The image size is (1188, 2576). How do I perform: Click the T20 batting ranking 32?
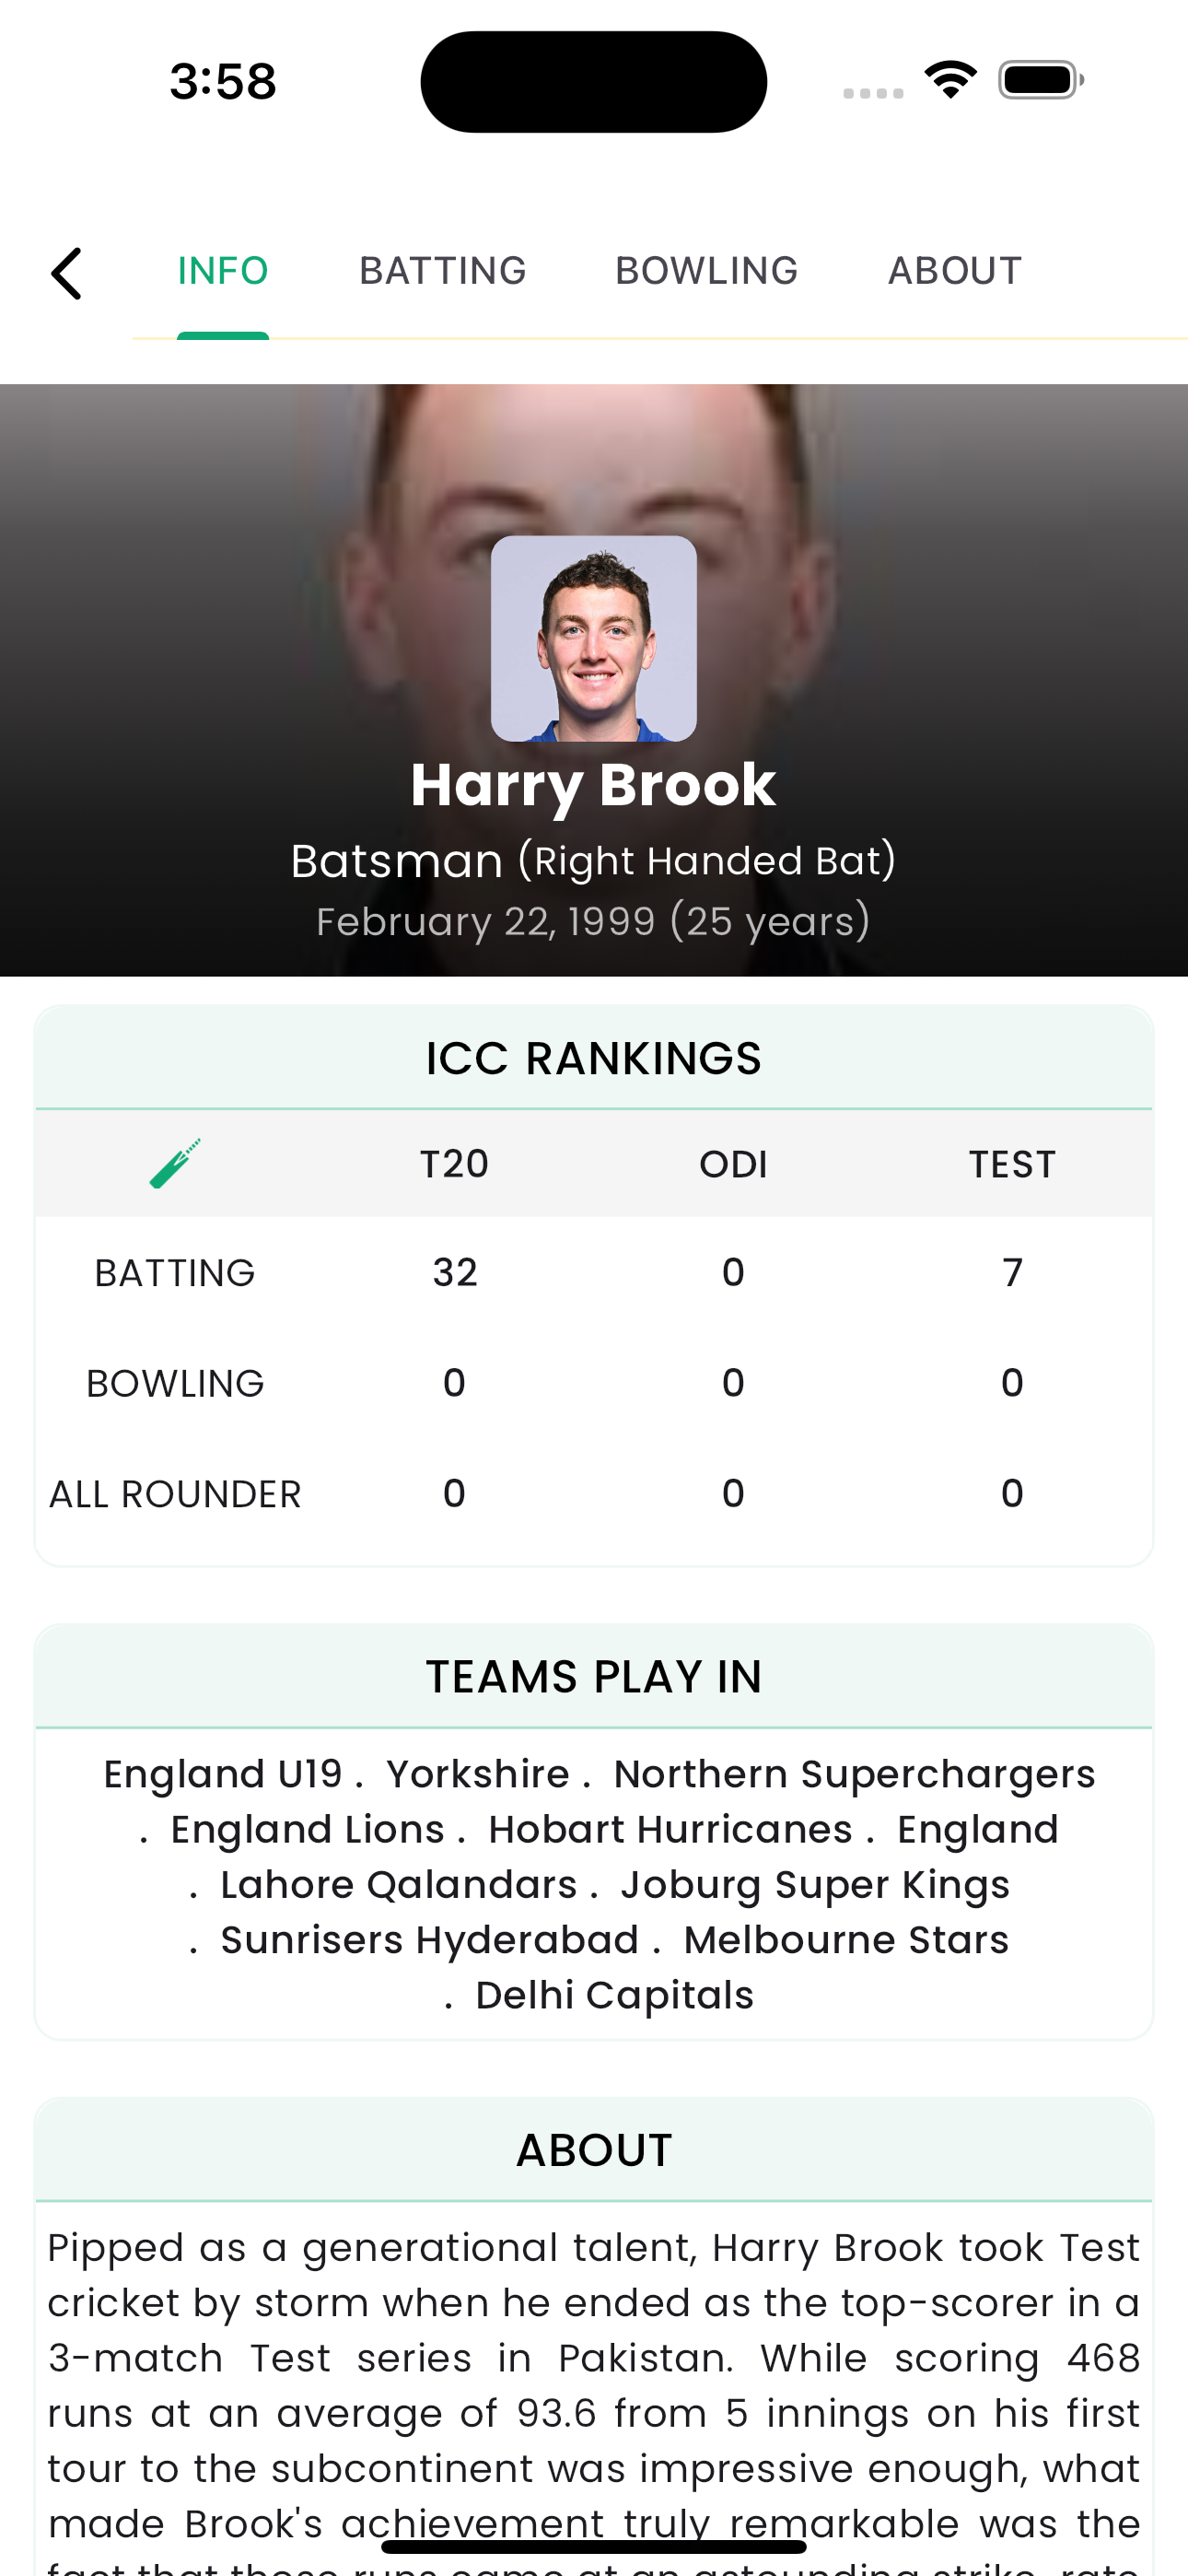454,1272
